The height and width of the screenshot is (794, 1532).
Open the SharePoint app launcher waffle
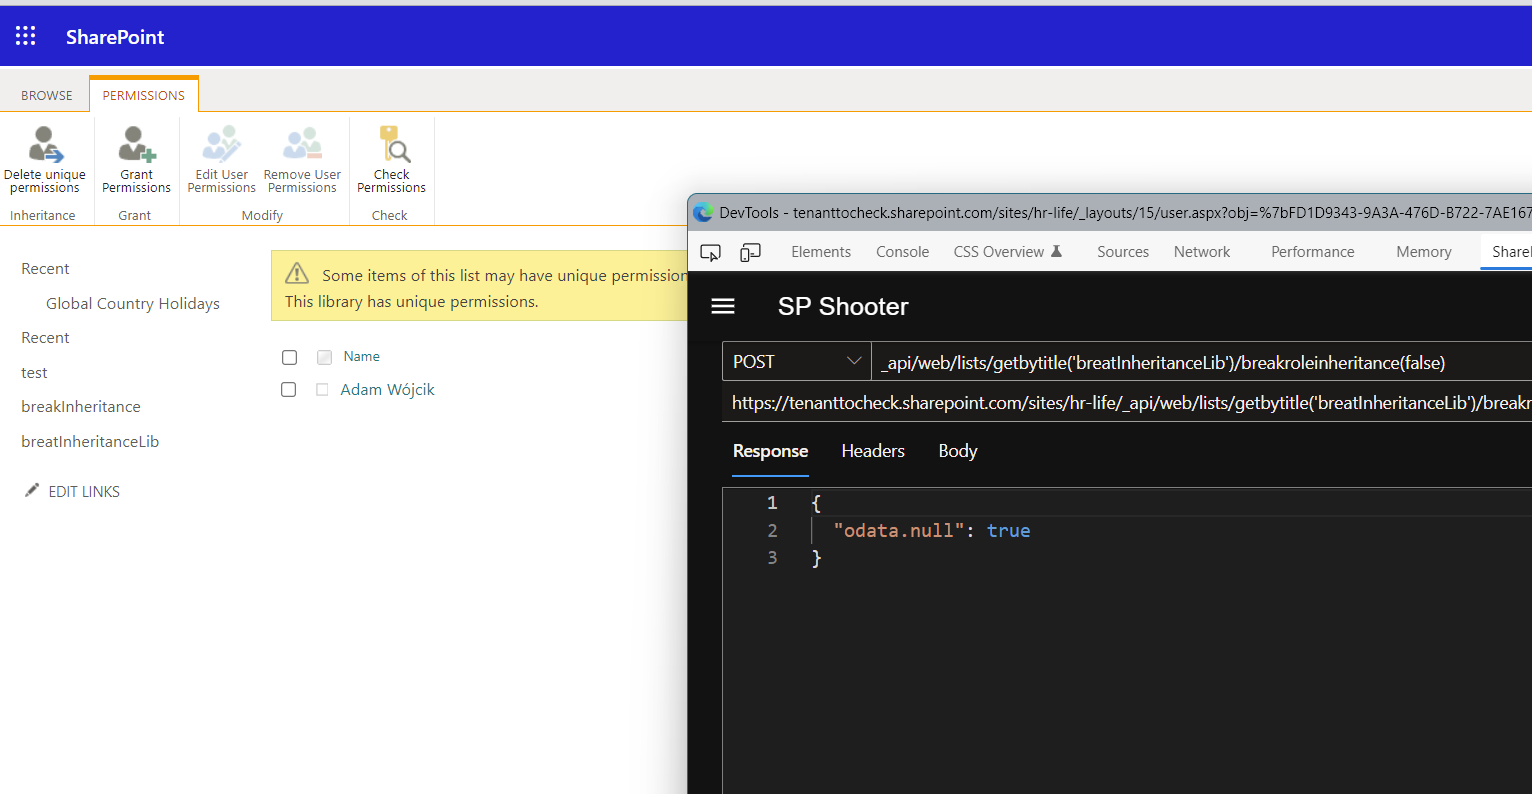(x=26, y=37)
